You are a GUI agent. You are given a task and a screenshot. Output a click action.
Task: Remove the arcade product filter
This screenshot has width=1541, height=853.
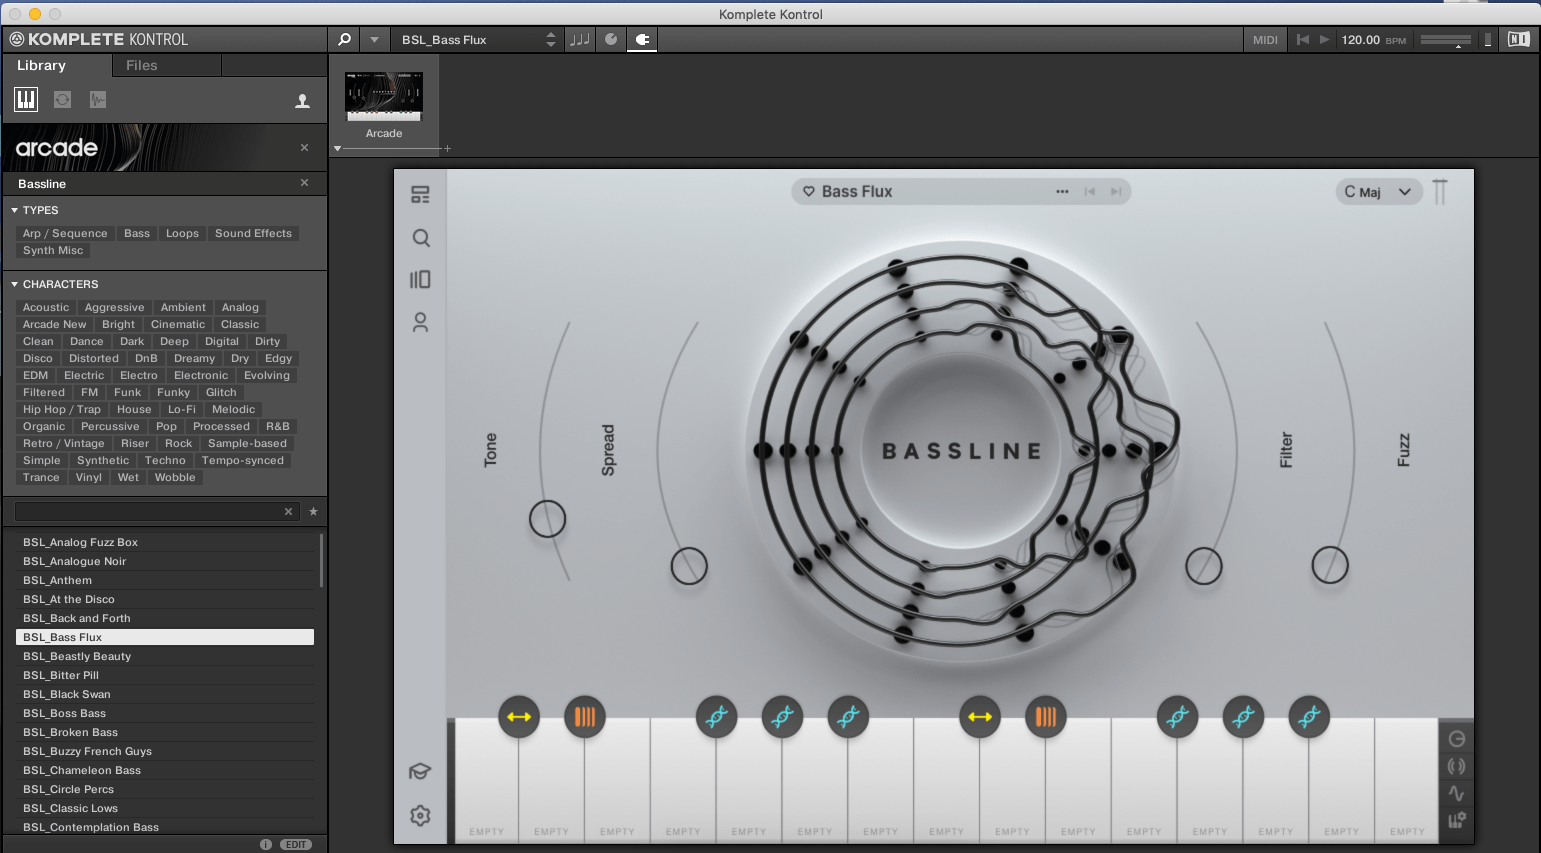coord(305,147)
